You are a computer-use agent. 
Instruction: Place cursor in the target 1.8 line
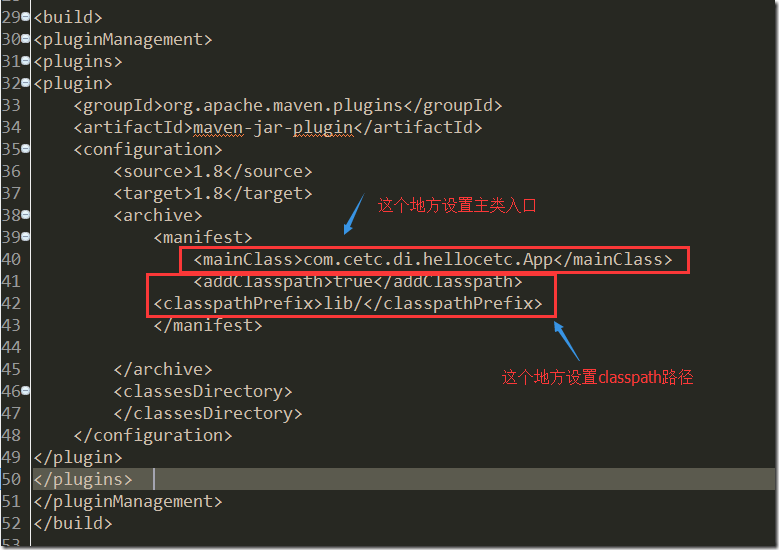(212, 193)
